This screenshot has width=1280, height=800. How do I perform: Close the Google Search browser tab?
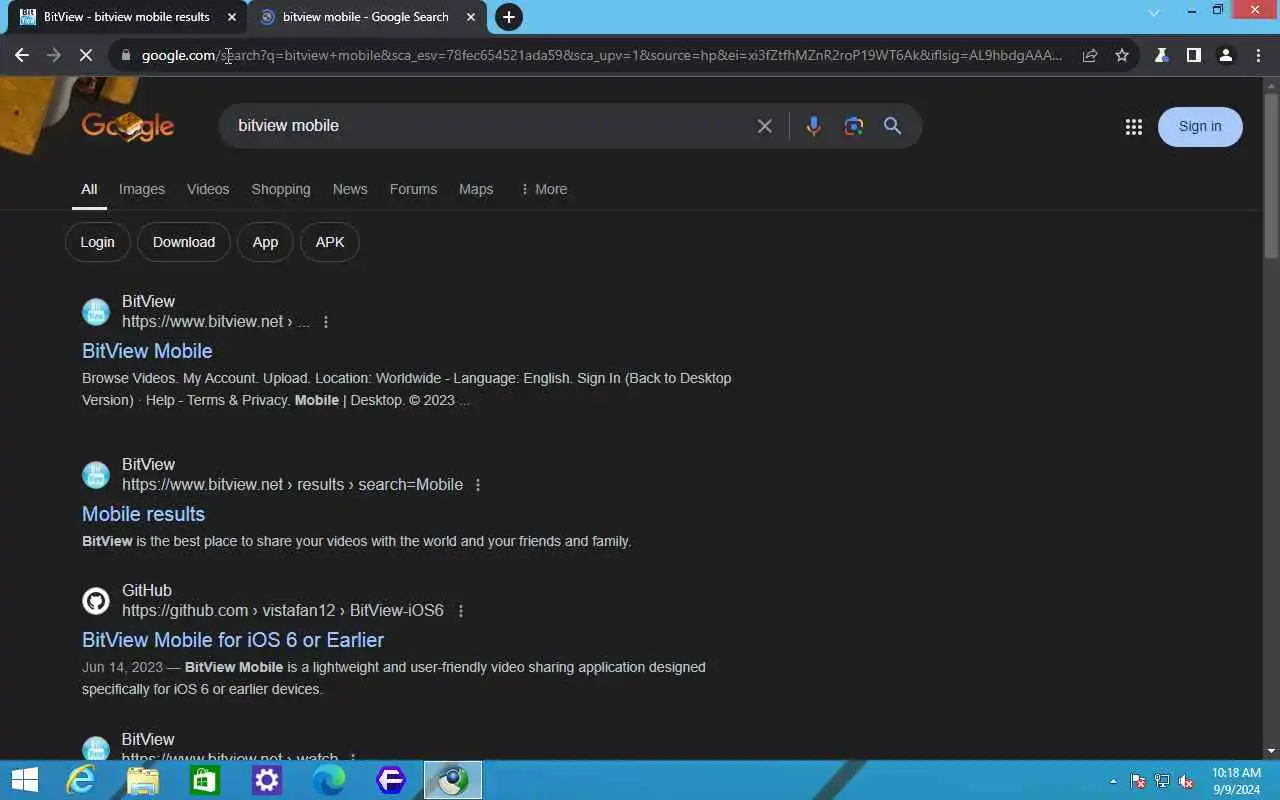[471, 17]
